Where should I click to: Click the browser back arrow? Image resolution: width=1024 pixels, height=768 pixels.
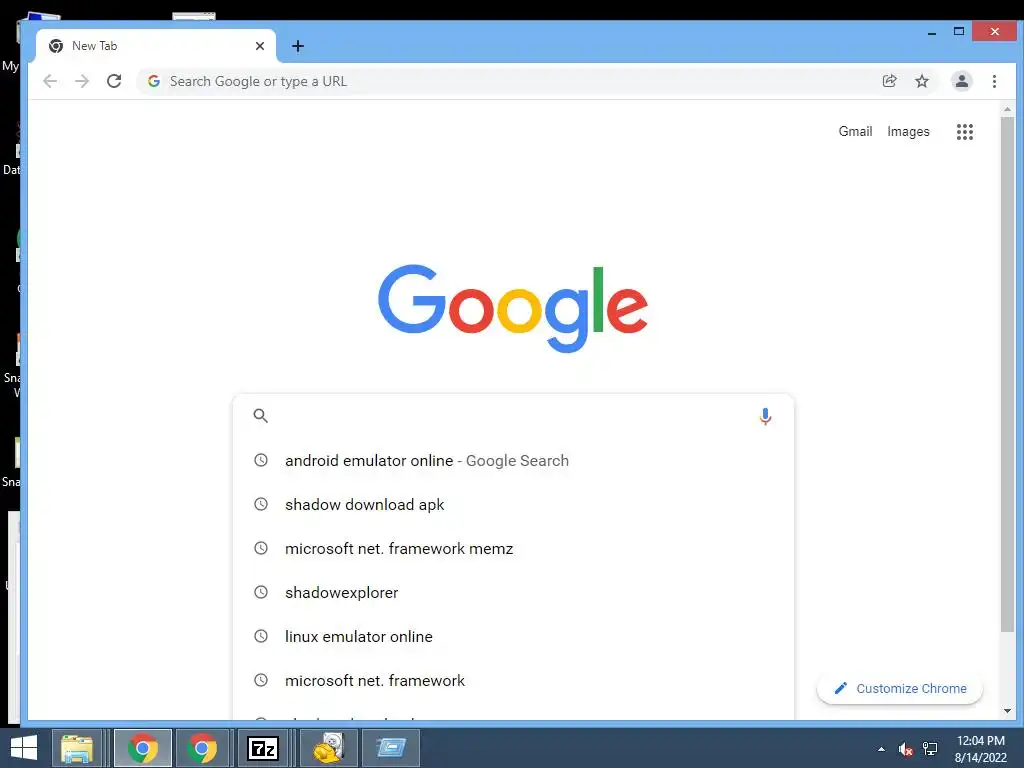coord(50,81)
